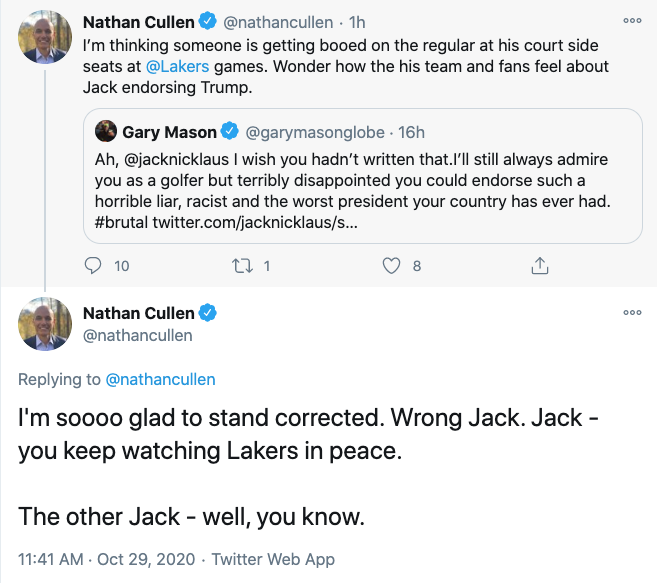Open the quoted tweet by Gary Mason

point(362,190)
